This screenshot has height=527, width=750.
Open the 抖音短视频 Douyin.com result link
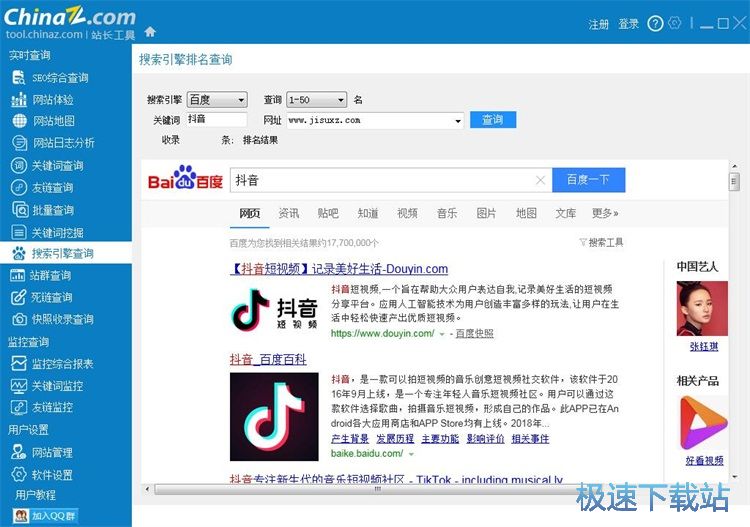tap(339, 269)
